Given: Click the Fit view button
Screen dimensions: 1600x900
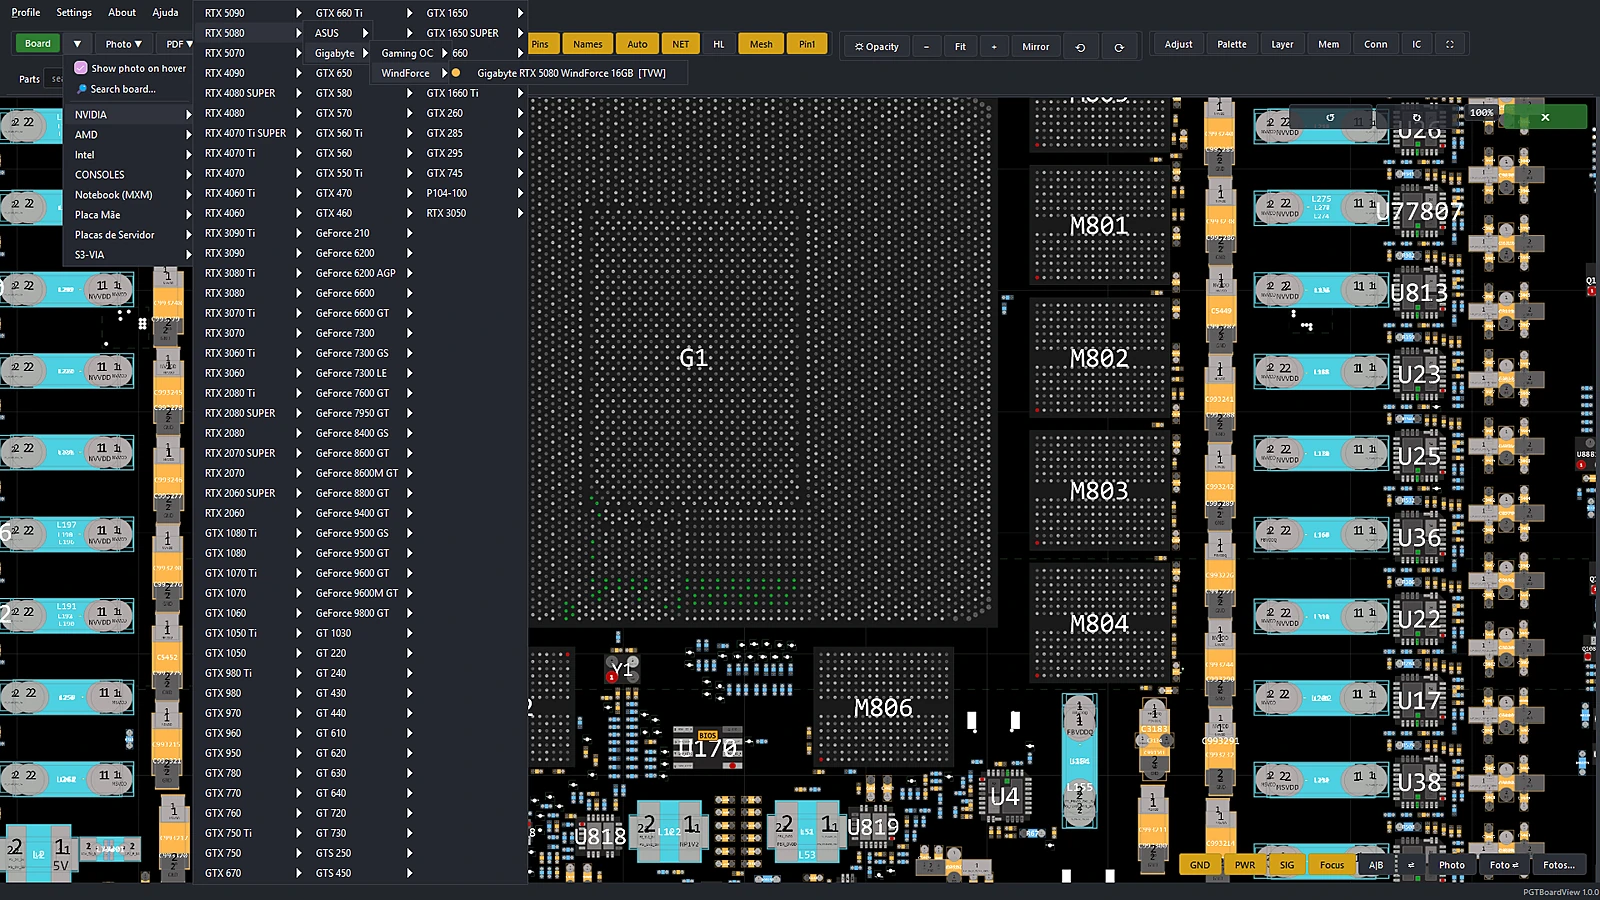Looking at the screenshot, I should point(960,46).
